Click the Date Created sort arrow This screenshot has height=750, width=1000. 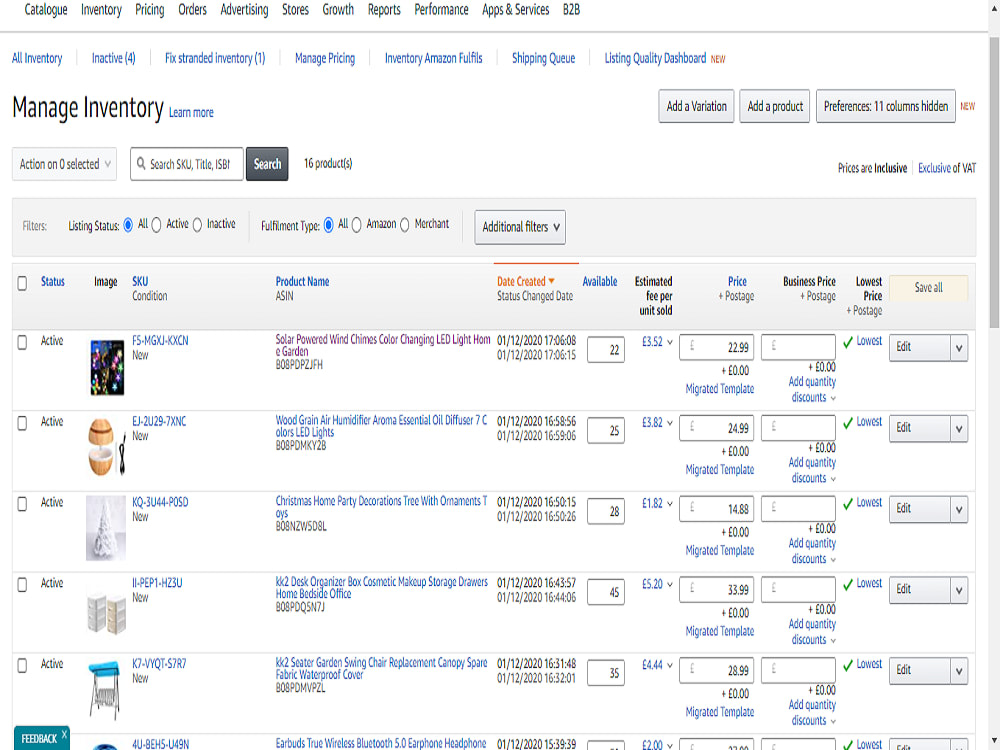[x=552, y=281]
